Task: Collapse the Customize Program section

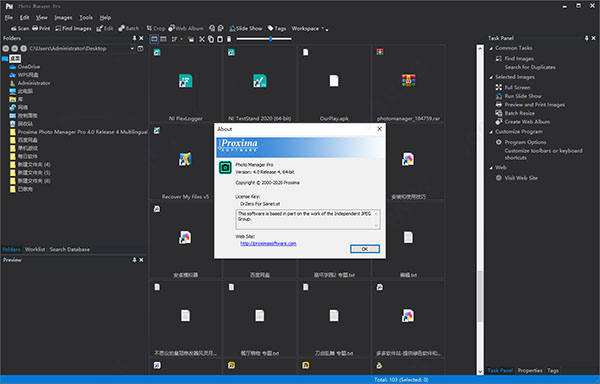Action: click(491, 132)
